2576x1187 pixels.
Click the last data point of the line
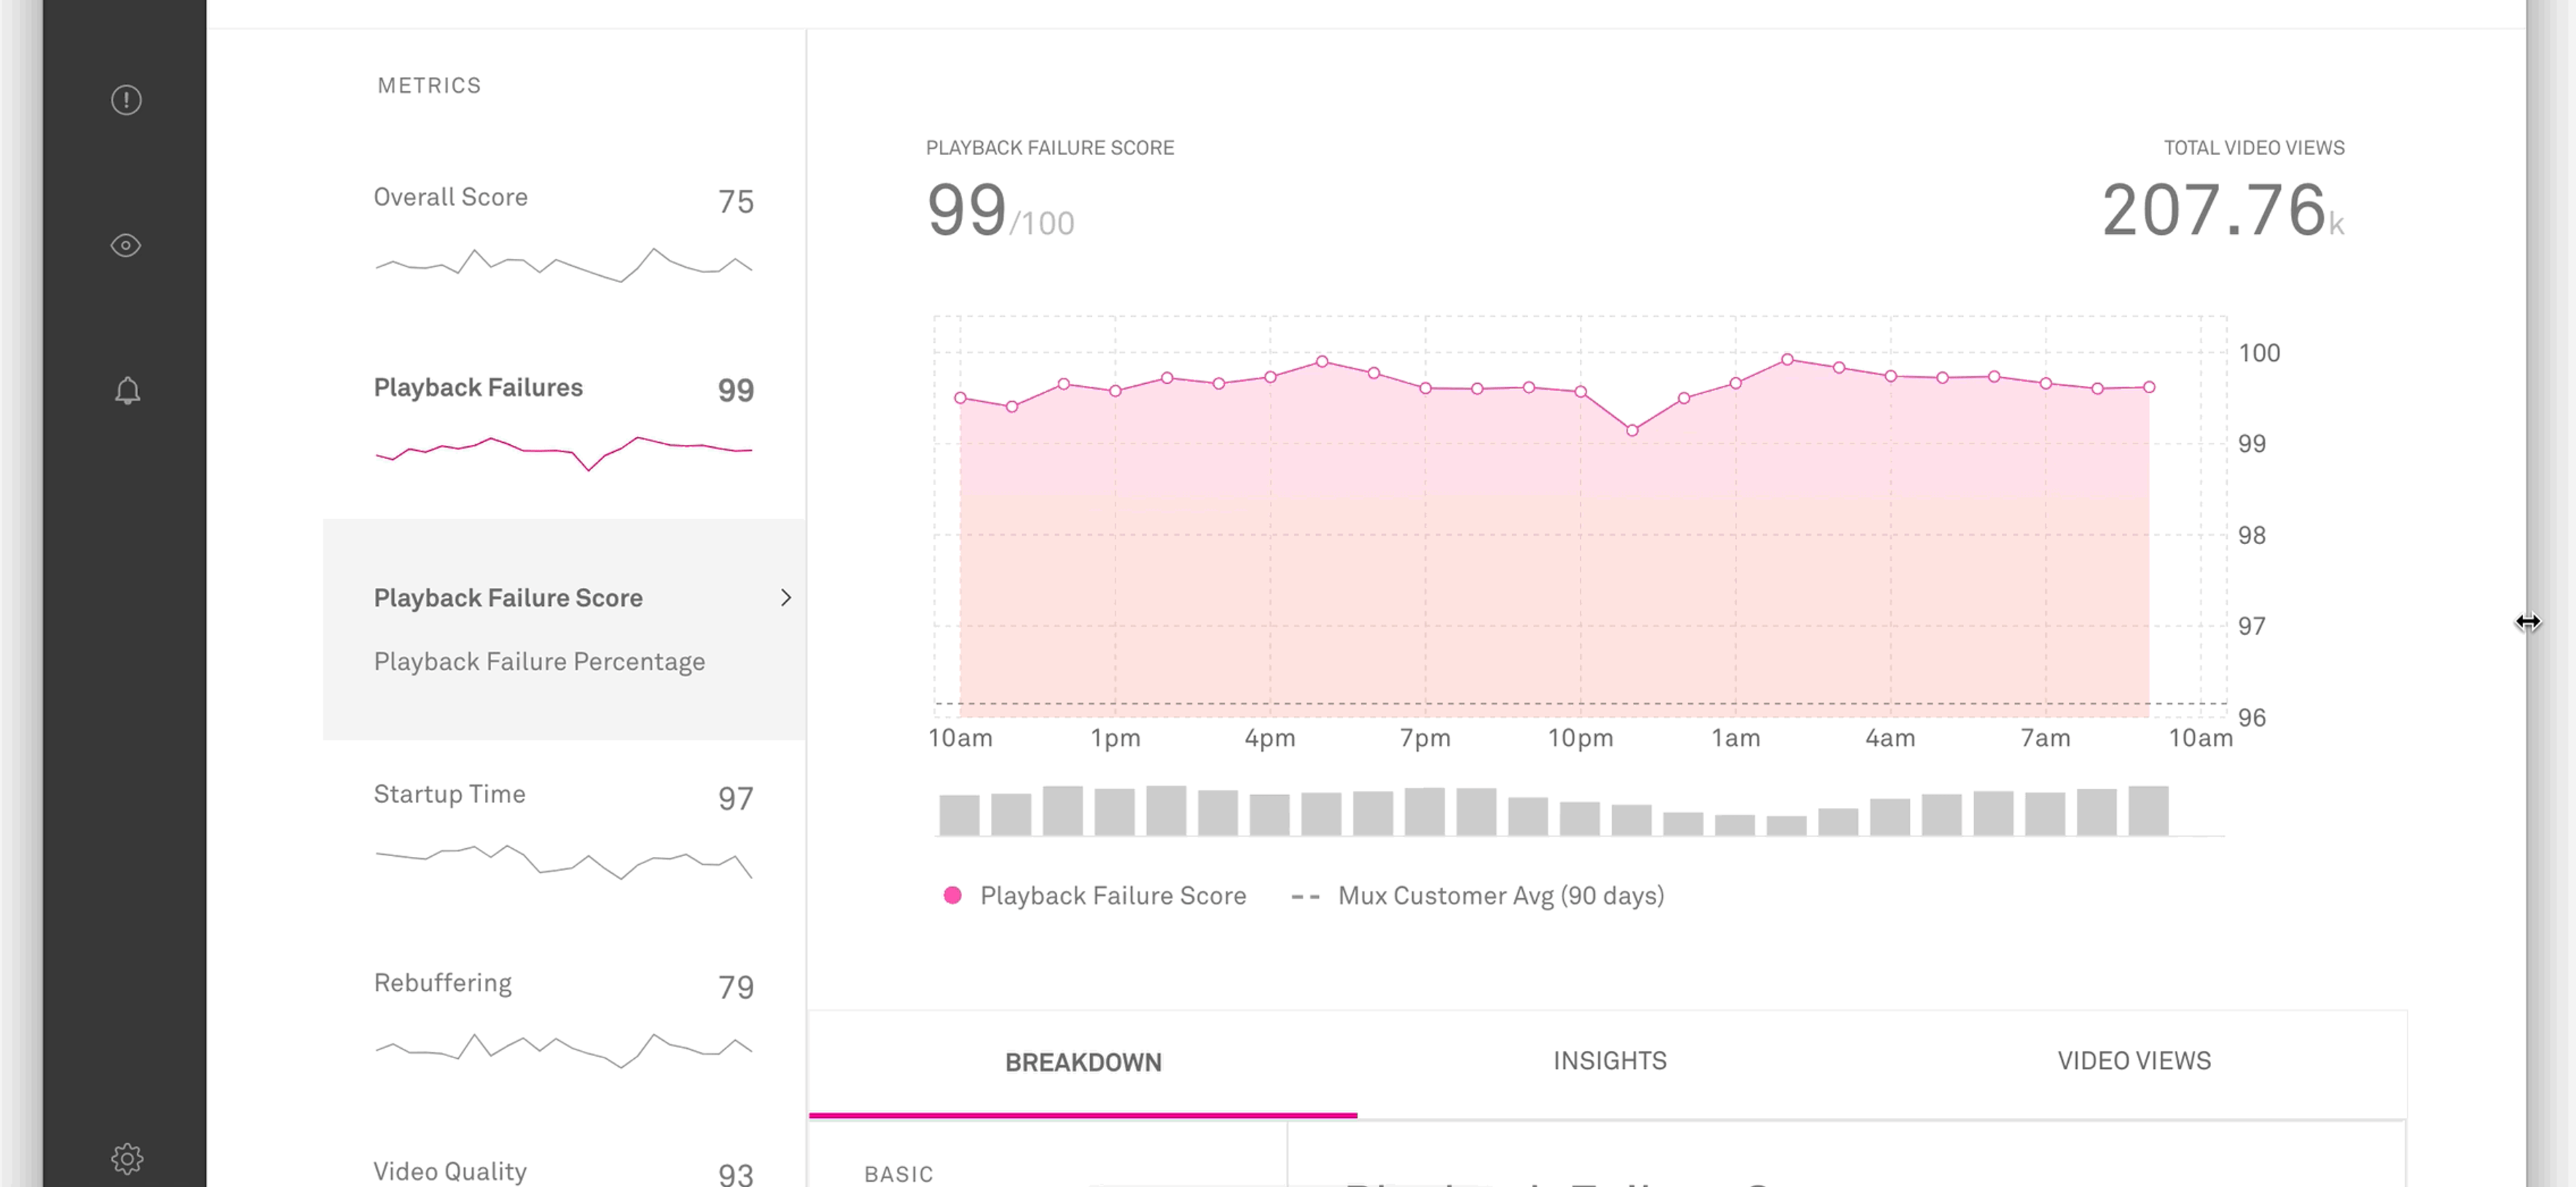pos(2149,386)
